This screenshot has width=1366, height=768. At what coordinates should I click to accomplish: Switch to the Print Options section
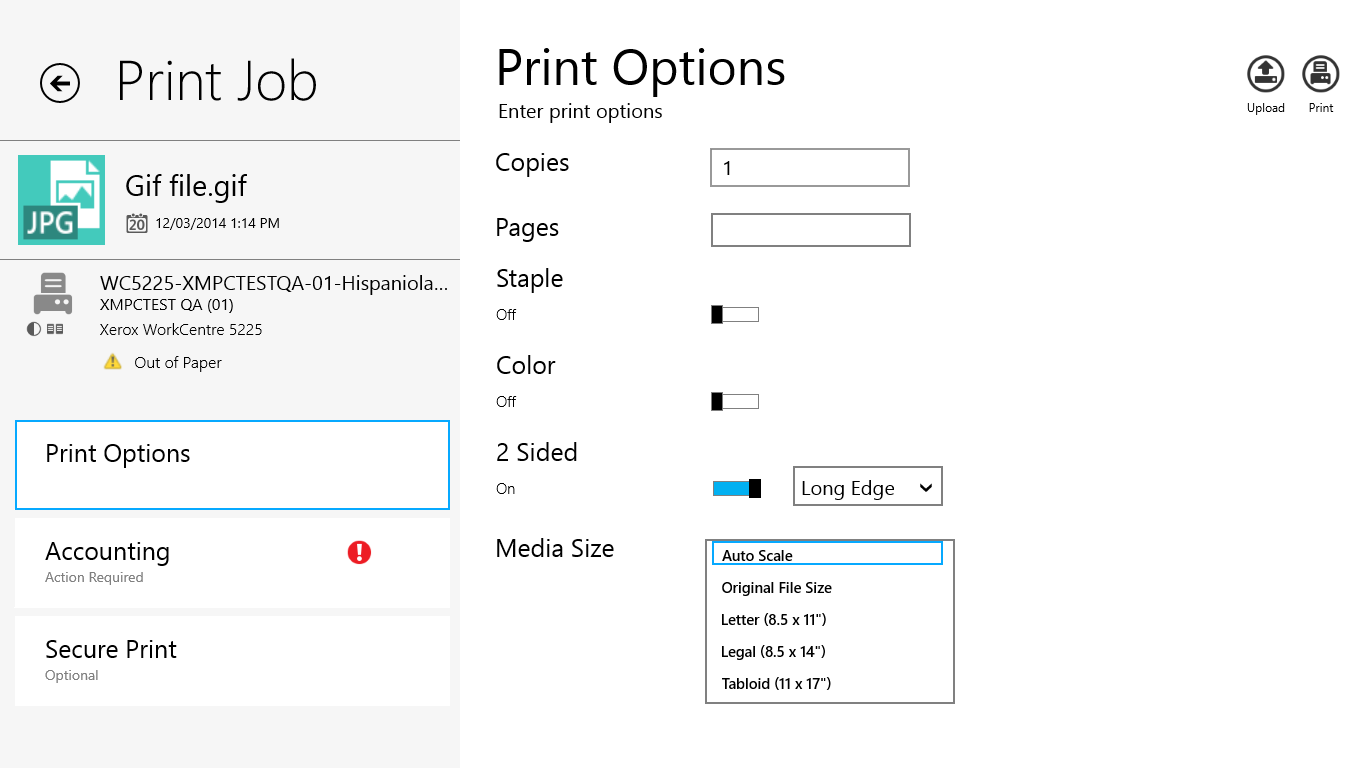point(232,464)
